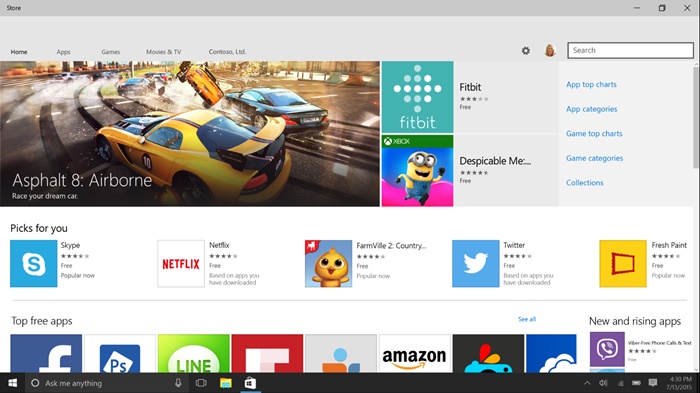This screenshot has width=700, height=393.
Task: Open the Twitter bird app icon
Action: click(x=475, y=263)
